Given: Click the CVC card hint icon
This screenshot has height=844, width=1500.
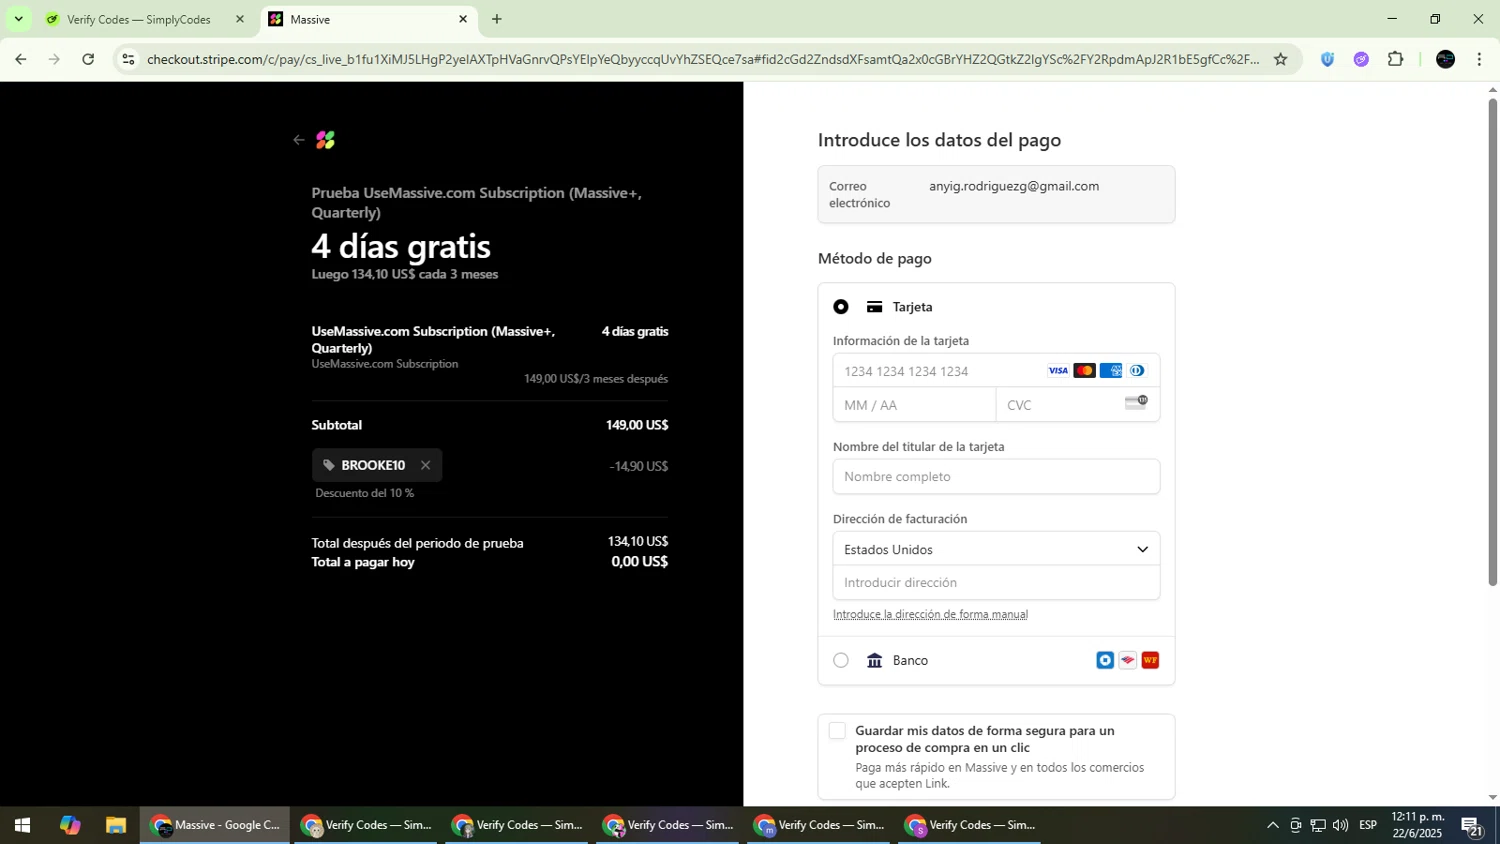Looking at the screenshot, I should click(1136, 403).
